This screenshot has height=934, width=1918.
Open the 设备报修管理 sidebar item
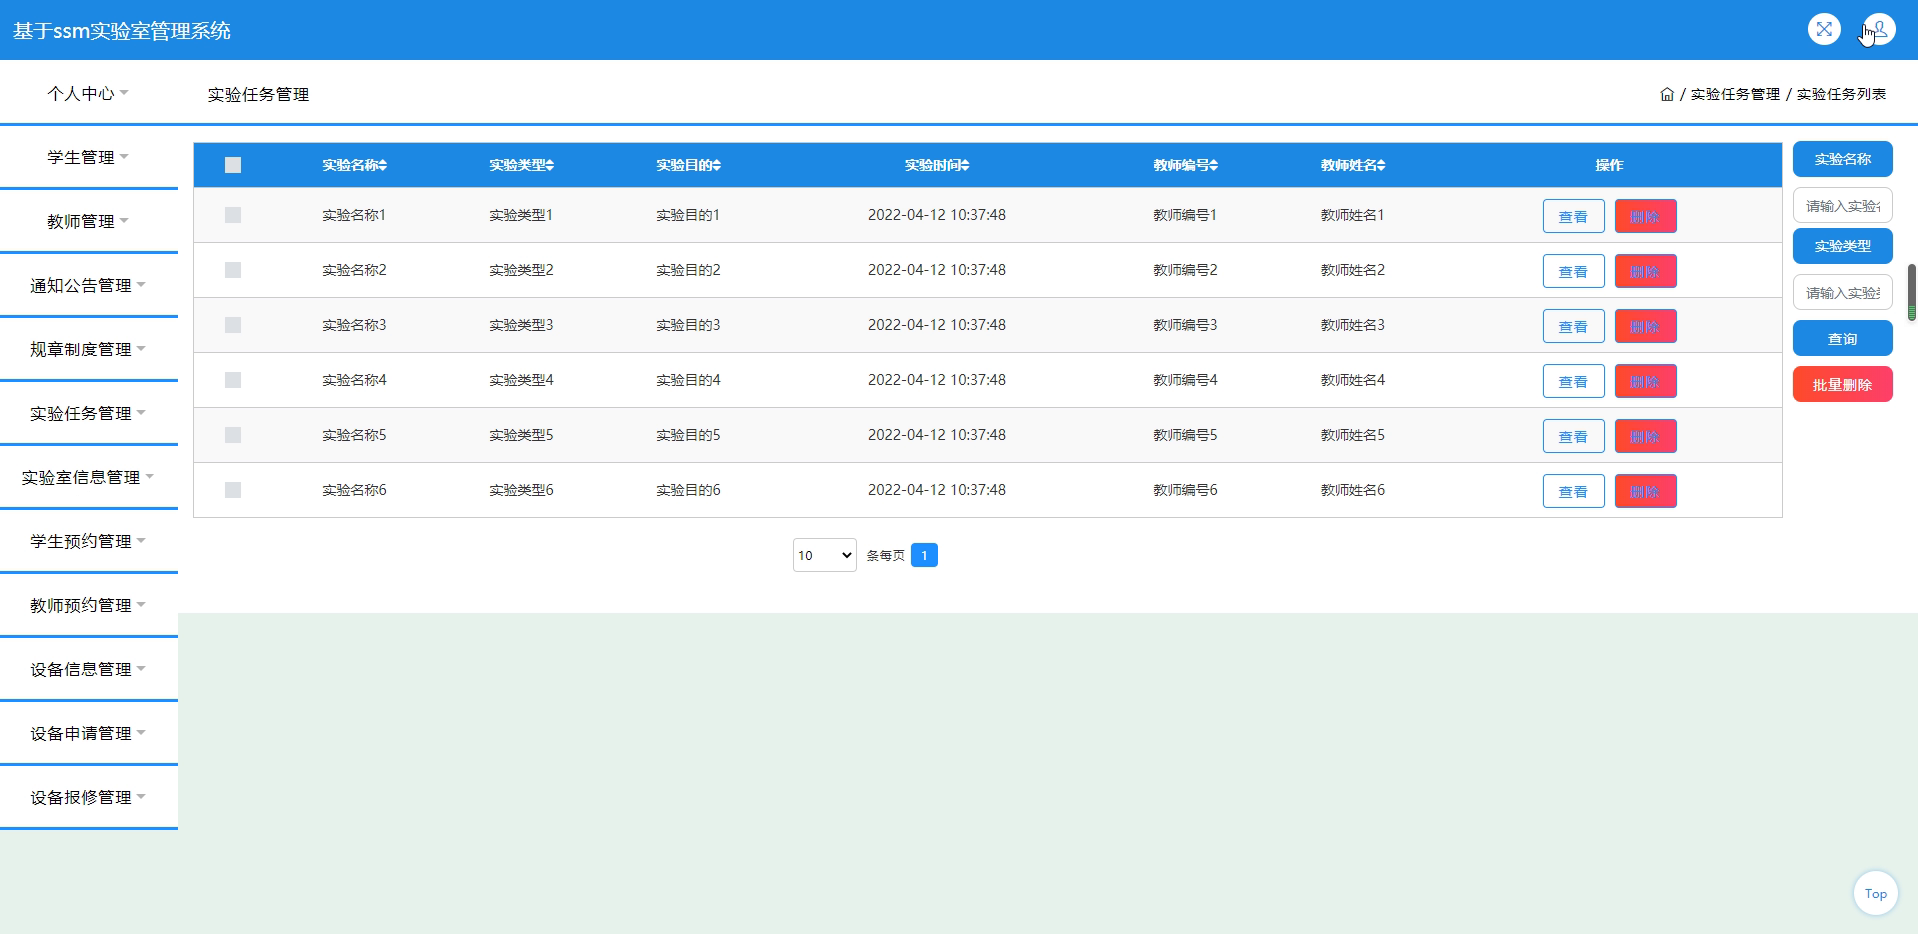point(88,797)
